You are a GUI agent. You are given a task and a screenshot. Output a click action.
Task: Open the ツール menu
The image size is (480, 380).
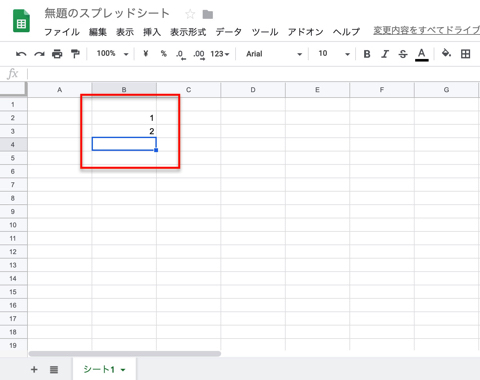click(x=265, y=32)
